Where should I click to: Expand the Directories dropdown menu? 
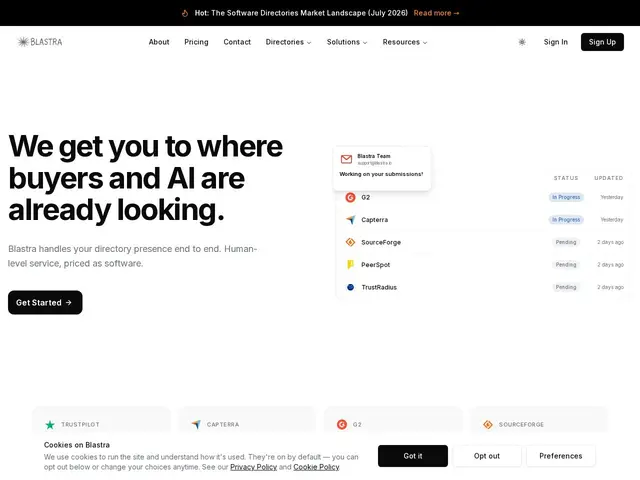click(288, 42)
